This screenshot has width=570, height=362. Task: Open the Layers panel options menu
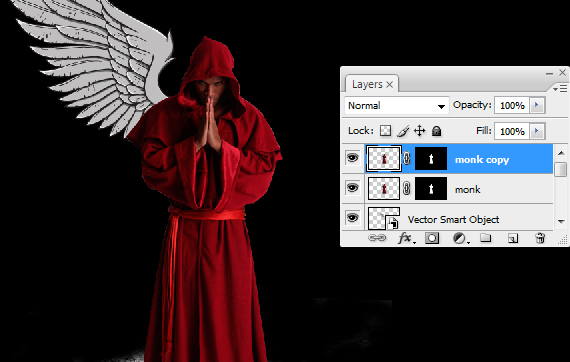(560, 88)
